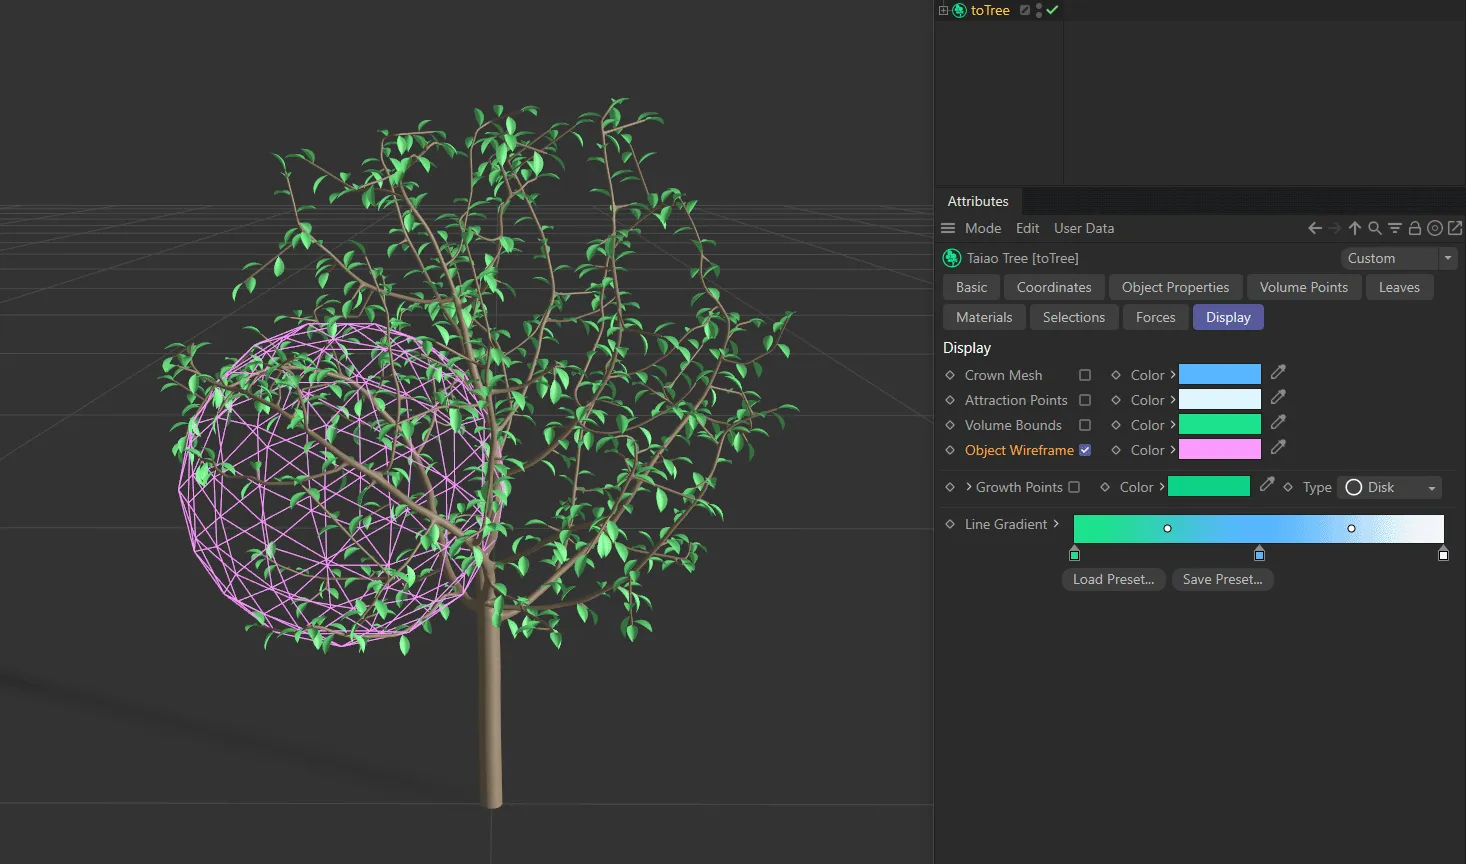Click the Load Preset button
The image size is (1466, 864).
pos(1112,579)
